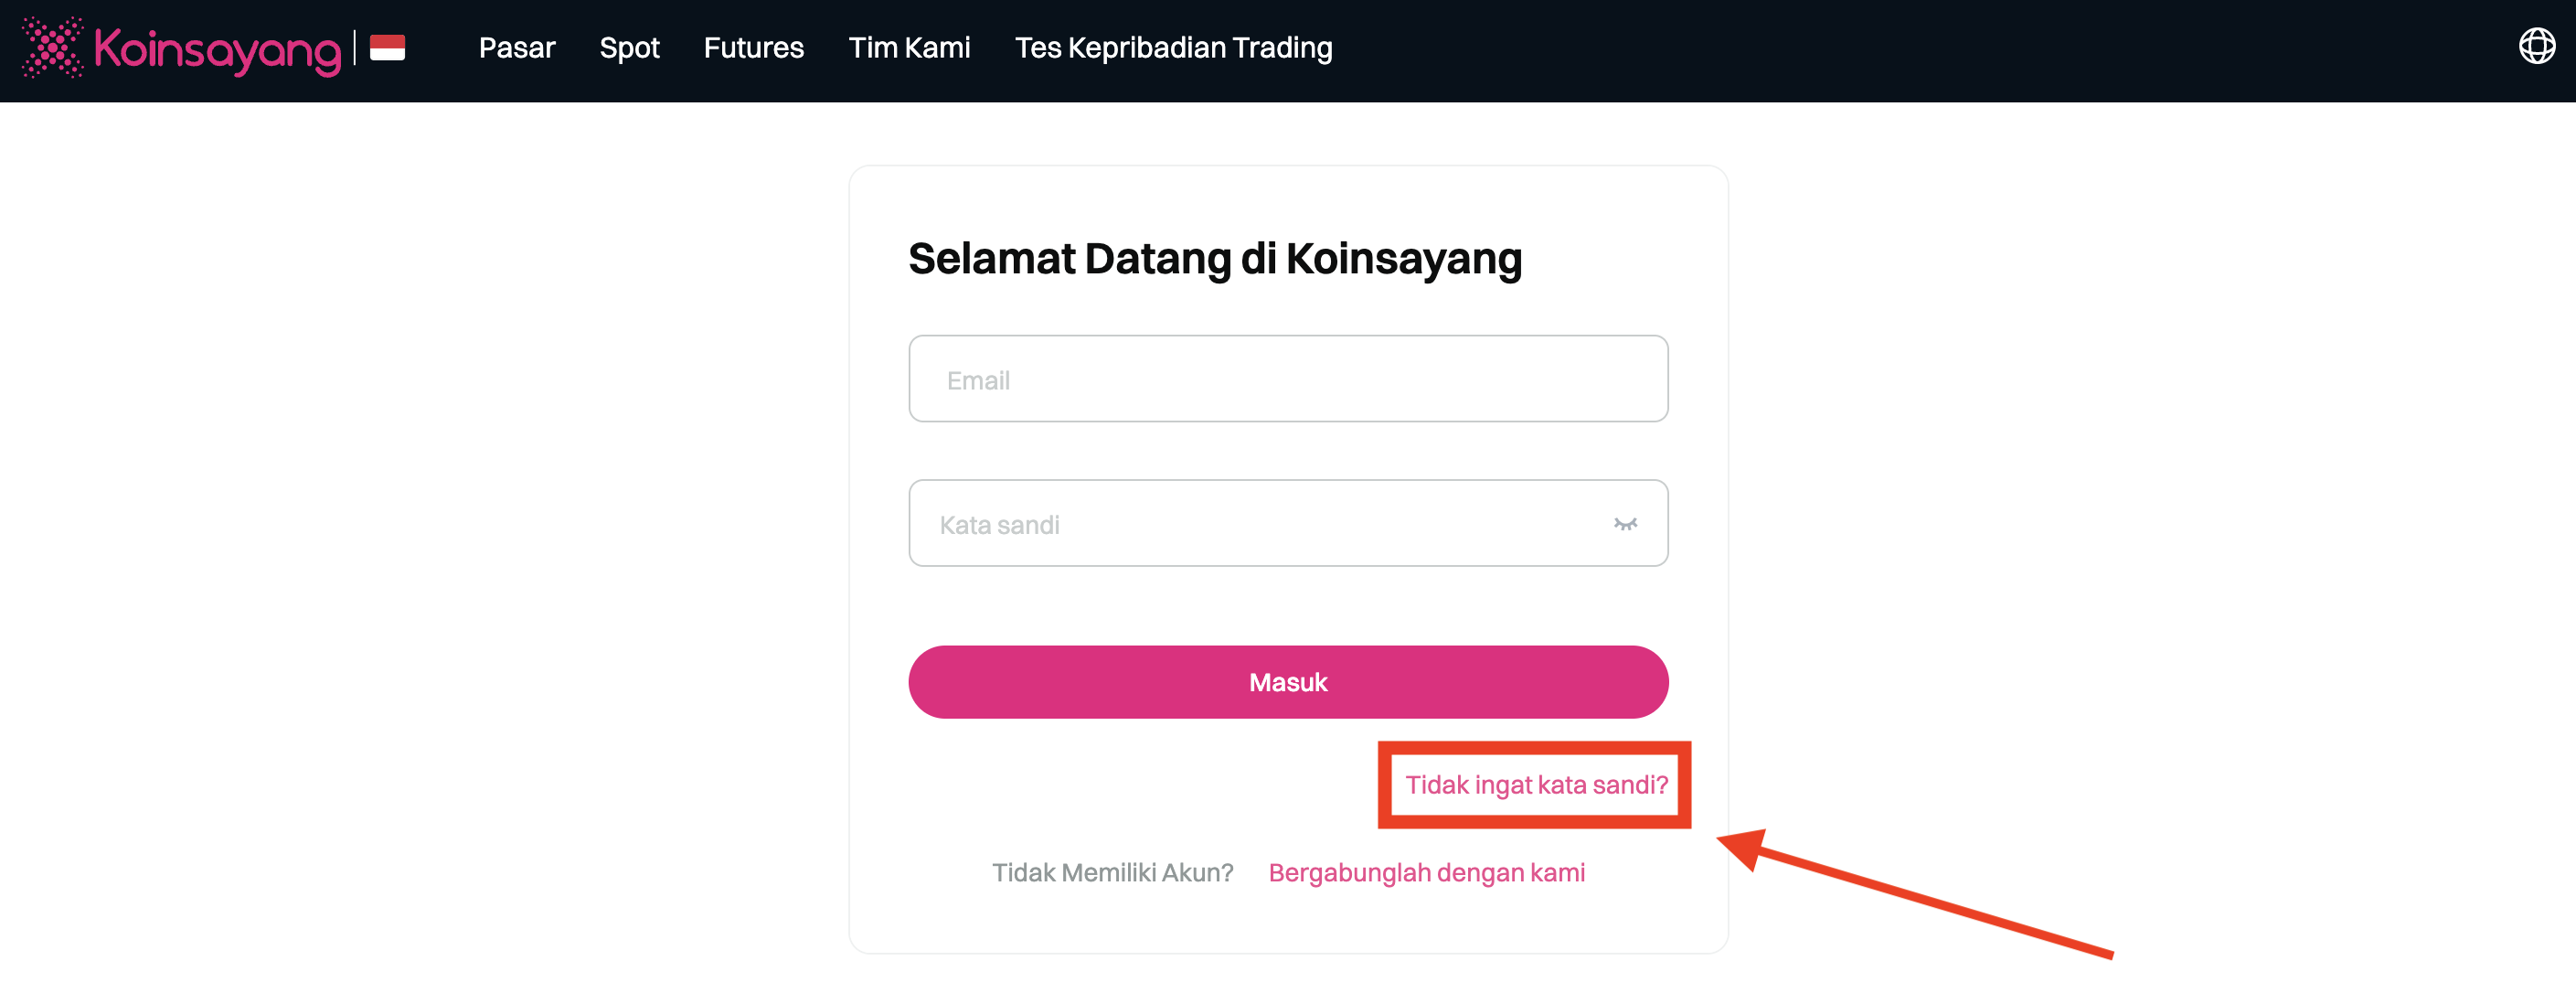
Task: Click the "Tidak Memiliki Akun?" text
Action: pyautogui.click(x=1112, y=873)
